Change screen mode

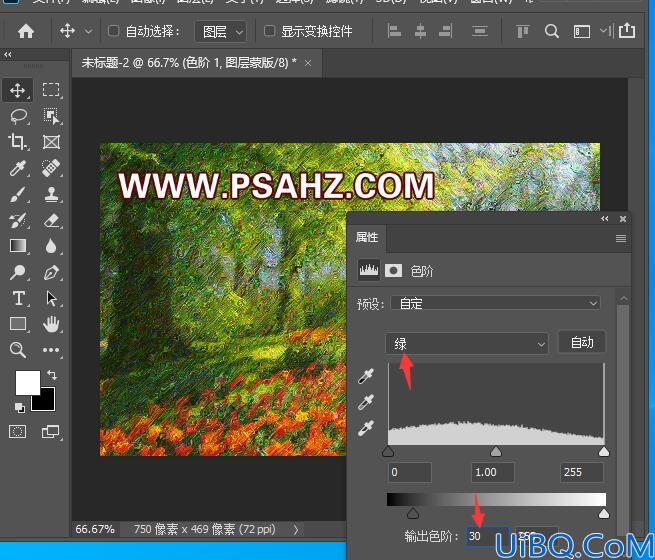(x=51, y=431)
